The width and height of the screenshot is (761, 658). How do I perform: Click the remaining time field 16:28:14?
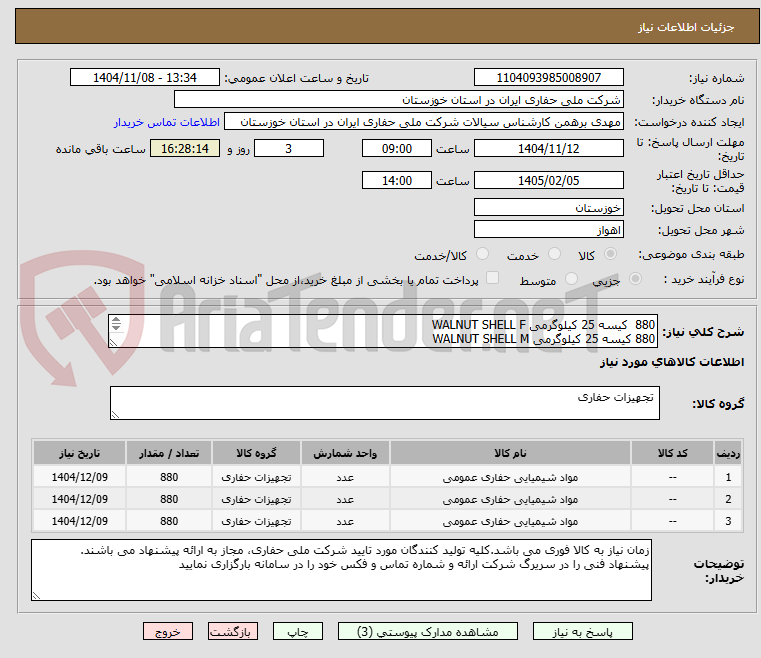point(185,148)
